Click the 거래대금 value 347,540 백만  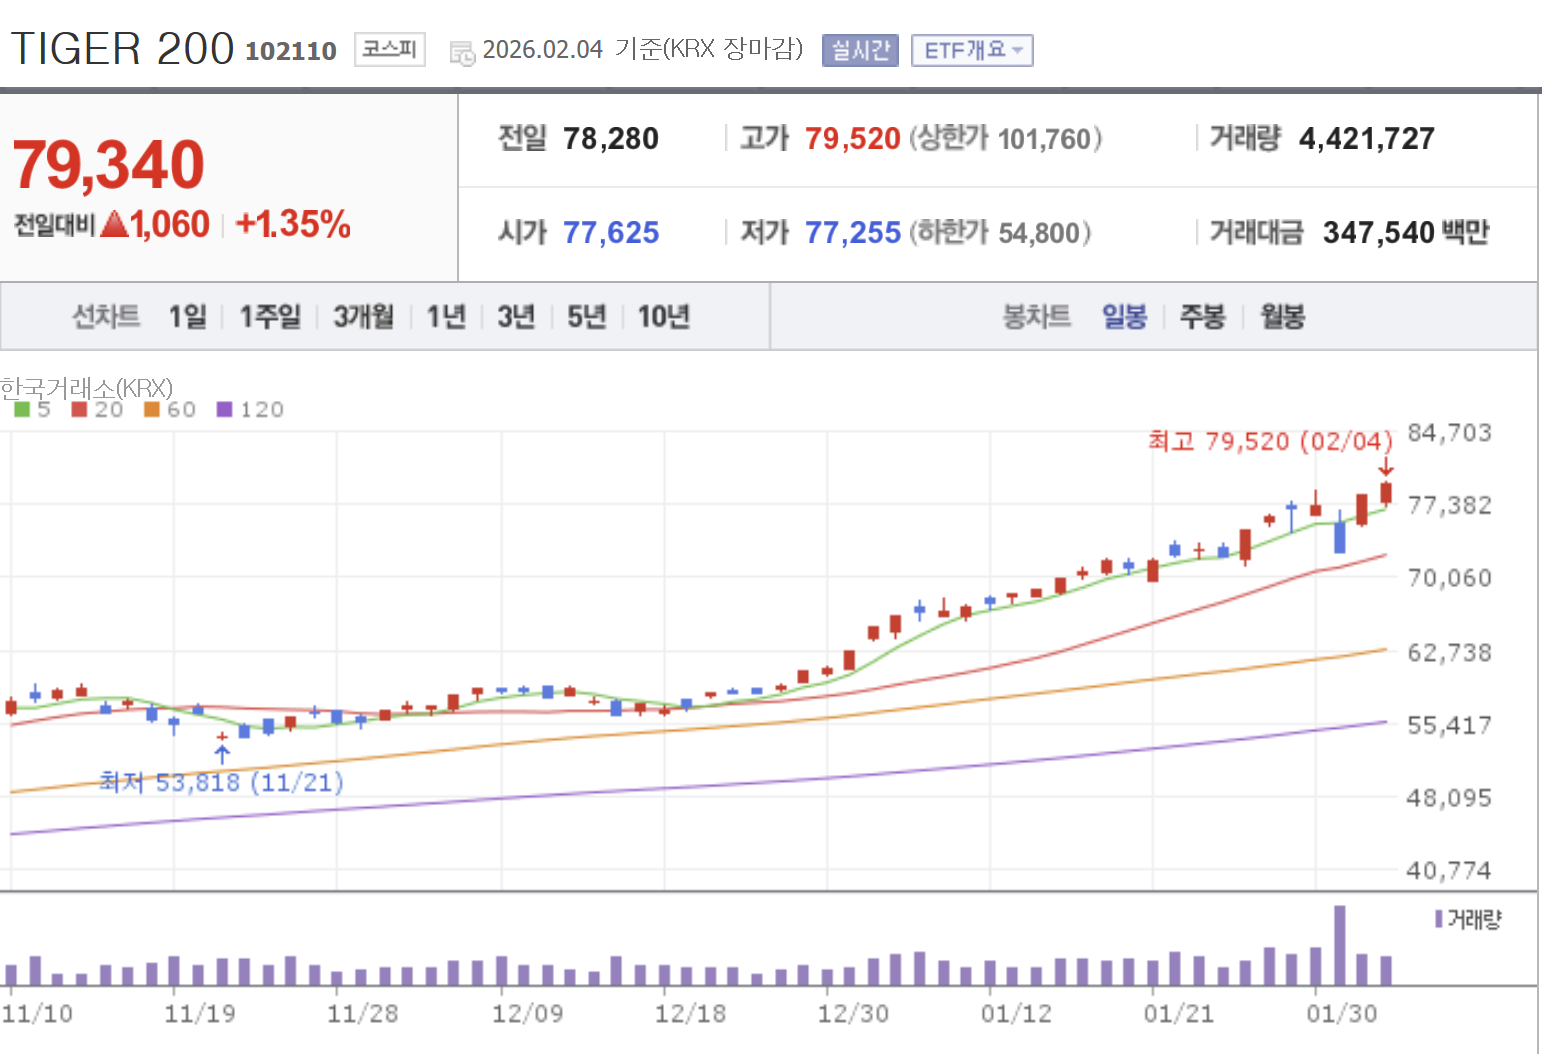pos(1406,233)
